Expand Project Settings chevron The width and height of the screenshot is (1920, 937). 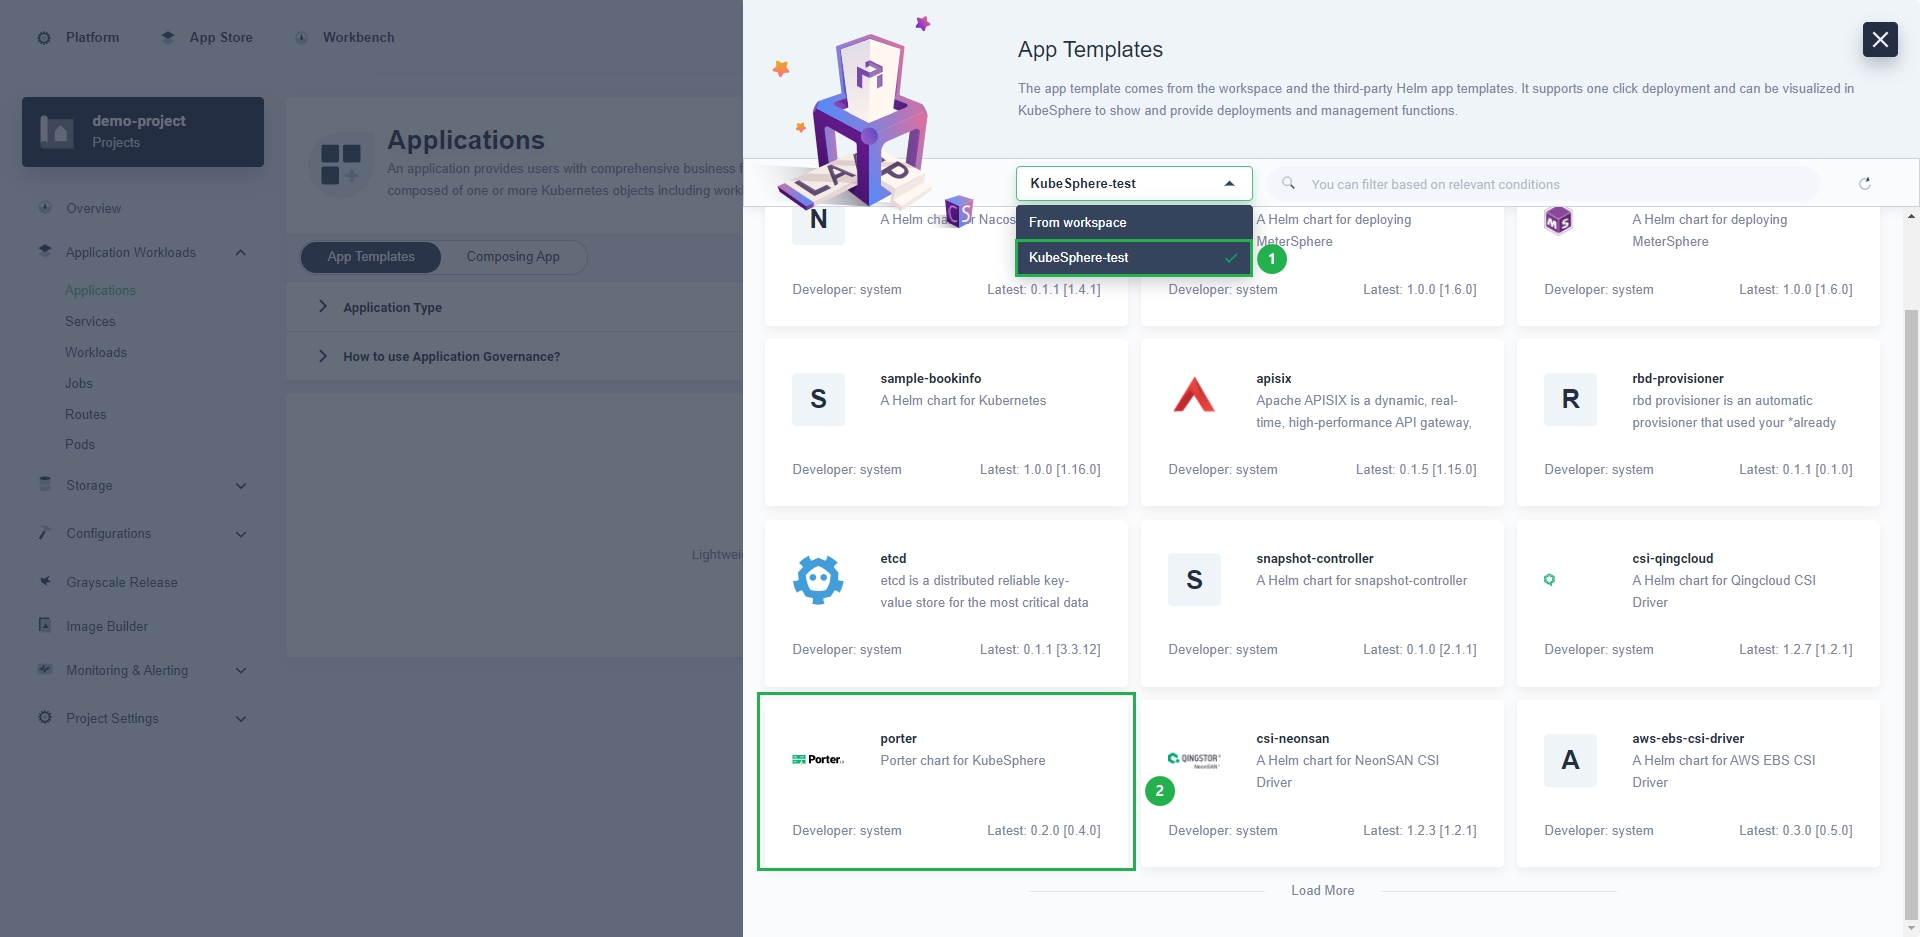tap(241, 719)
